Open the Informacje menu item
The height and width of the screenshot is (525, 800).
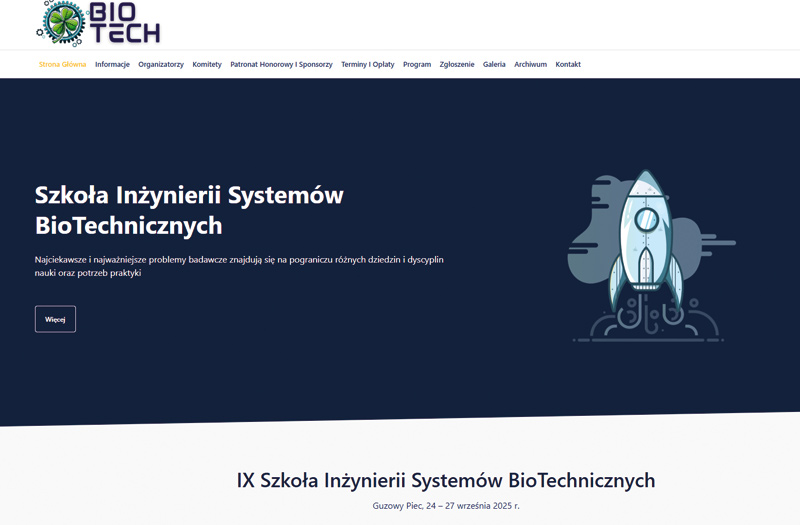(x=112, y=64)
